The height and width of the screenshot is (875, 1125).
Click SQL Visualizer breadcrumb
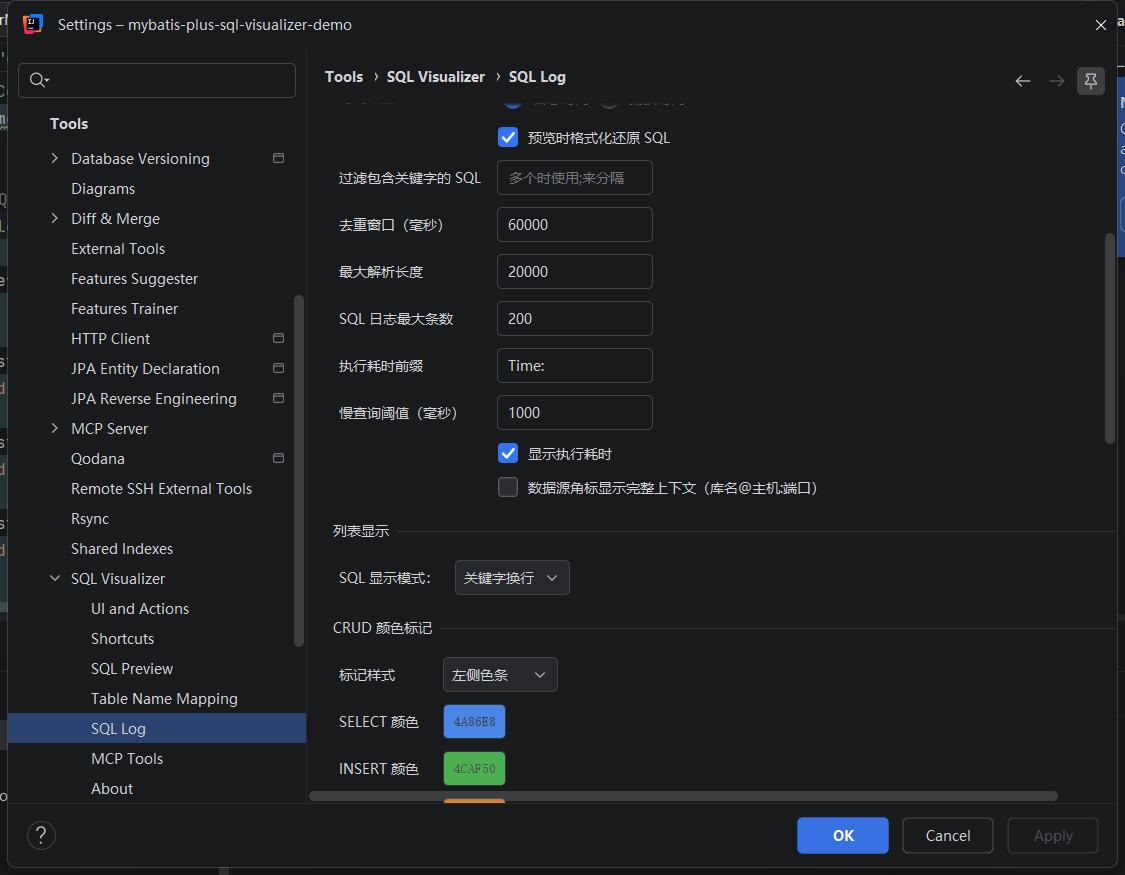pyautogui.click(x=436, y=77)
